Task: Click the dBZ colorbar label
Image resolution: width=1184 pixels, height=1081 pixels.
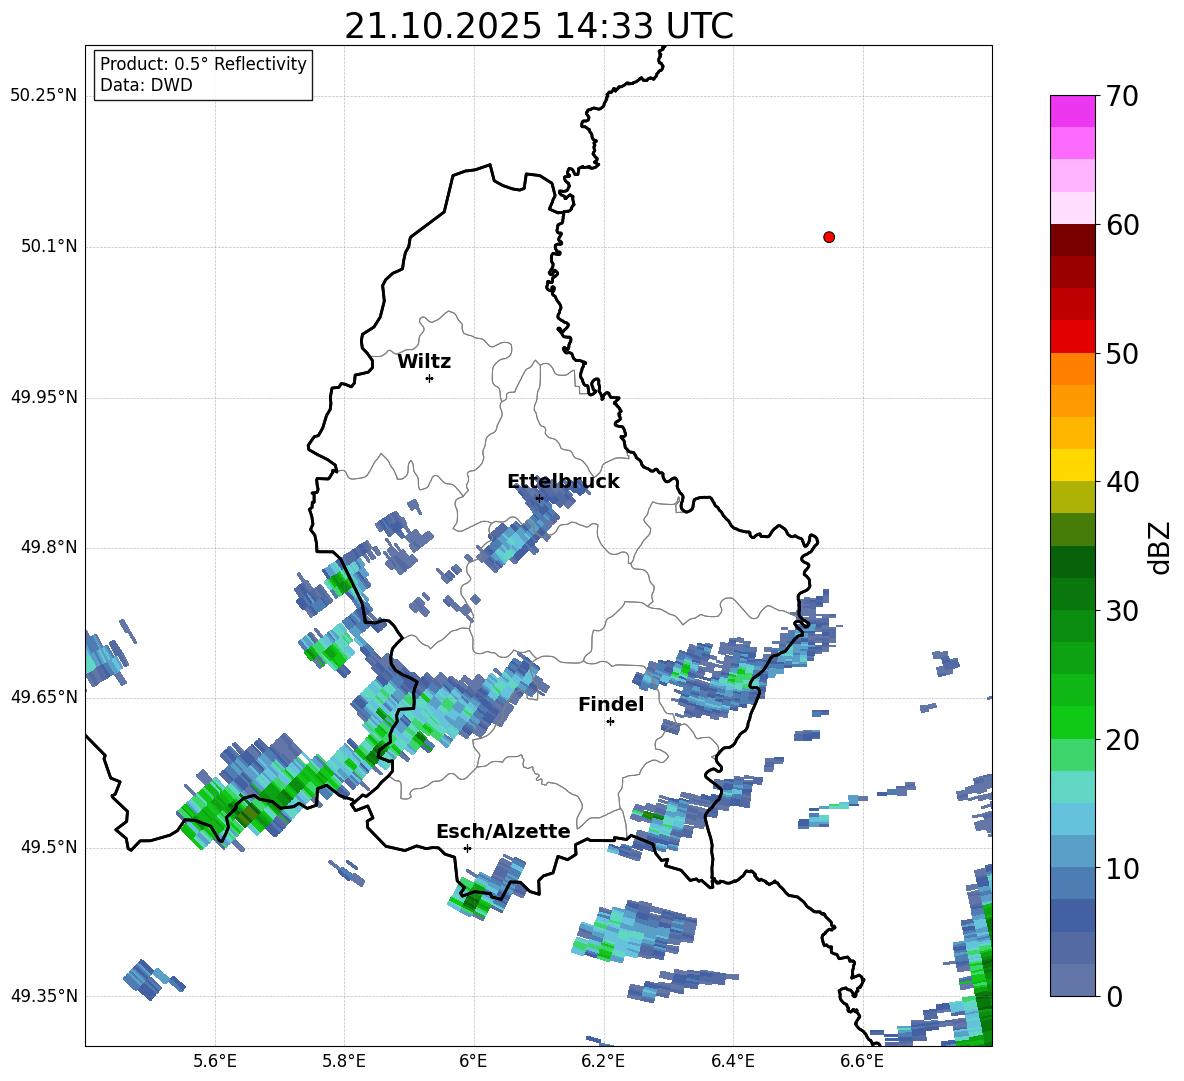Action: (x=1161, y=547)
